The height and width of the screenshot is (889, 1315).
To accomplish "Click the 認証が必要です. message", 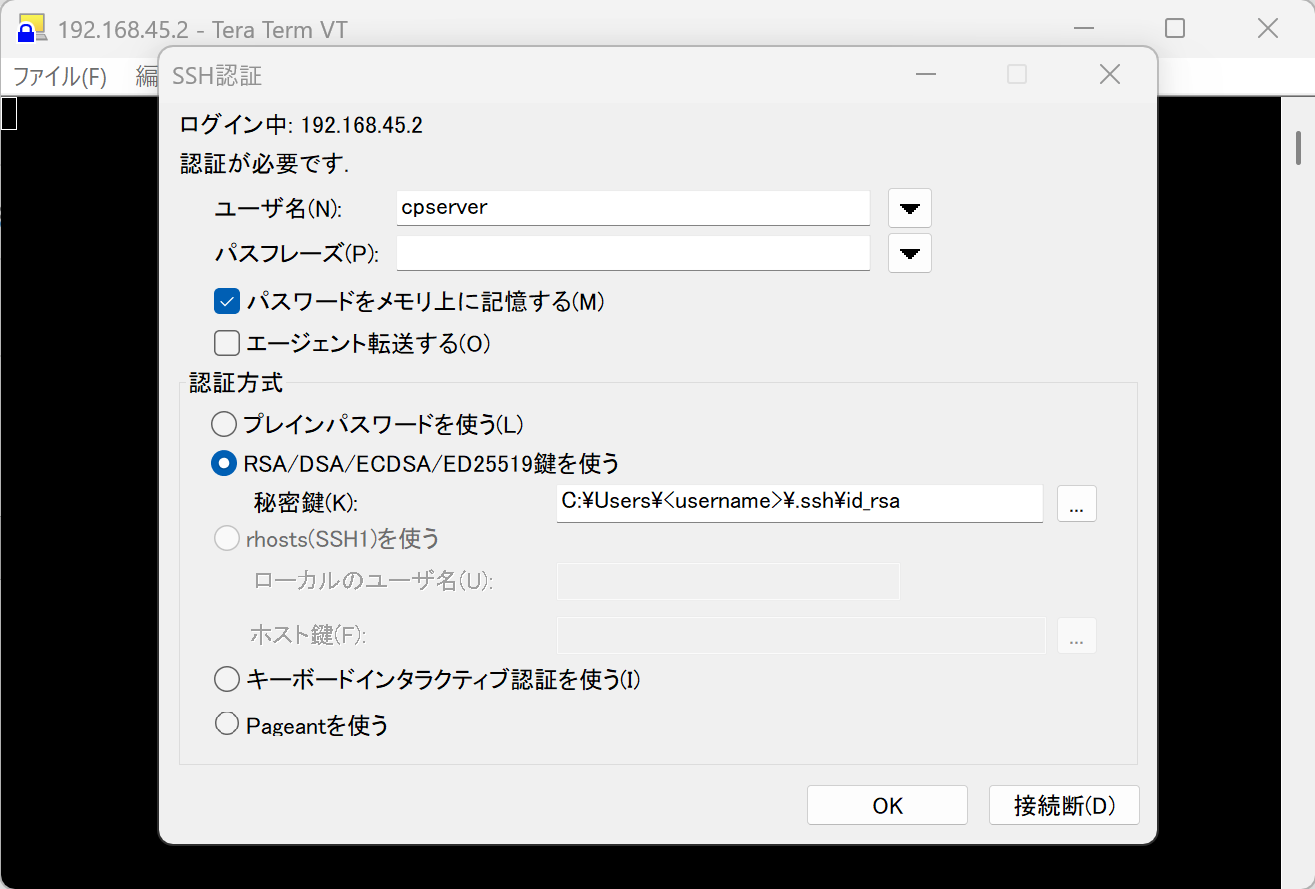I will click(264, 164).
